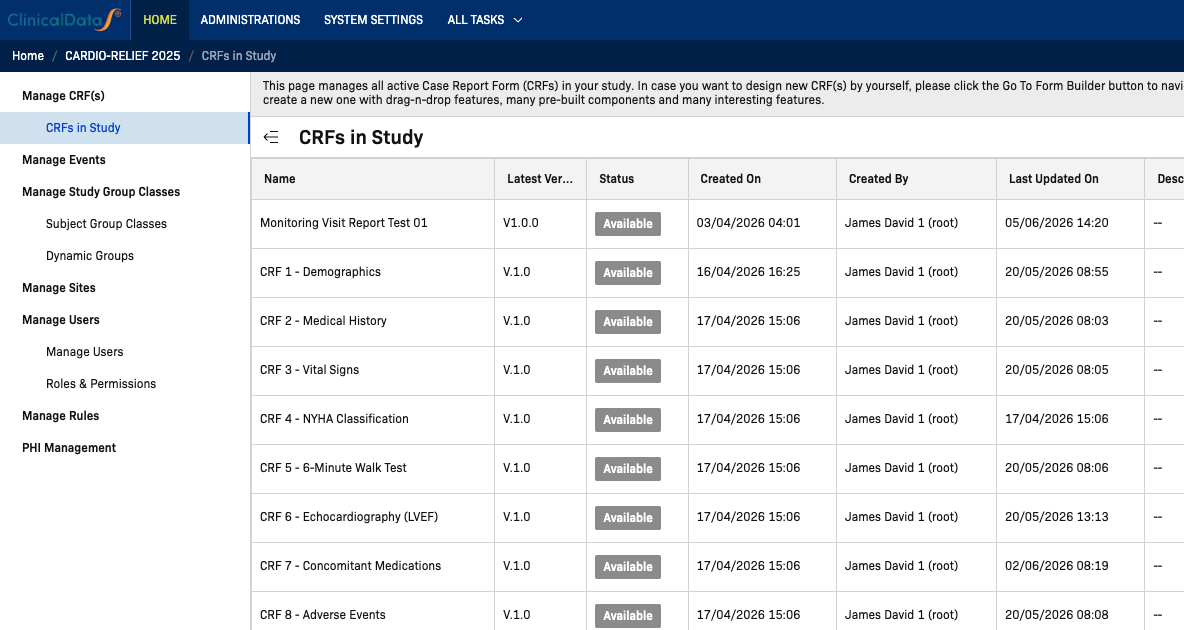The height and width of the screenshot is (630, 1184).
Task: Open the indented Manage Users sub-item
Action: [x=85, y=352]
